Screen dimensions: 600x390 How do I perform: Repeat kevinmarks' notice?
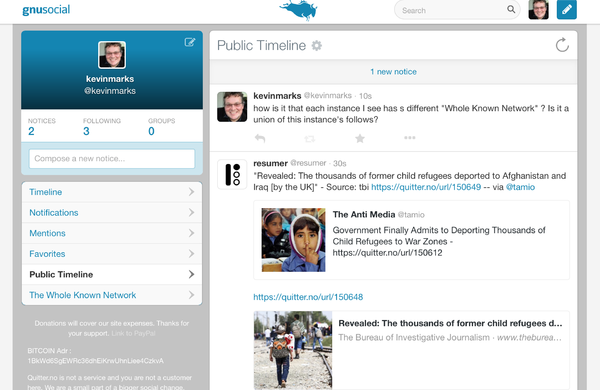[310, 139]
